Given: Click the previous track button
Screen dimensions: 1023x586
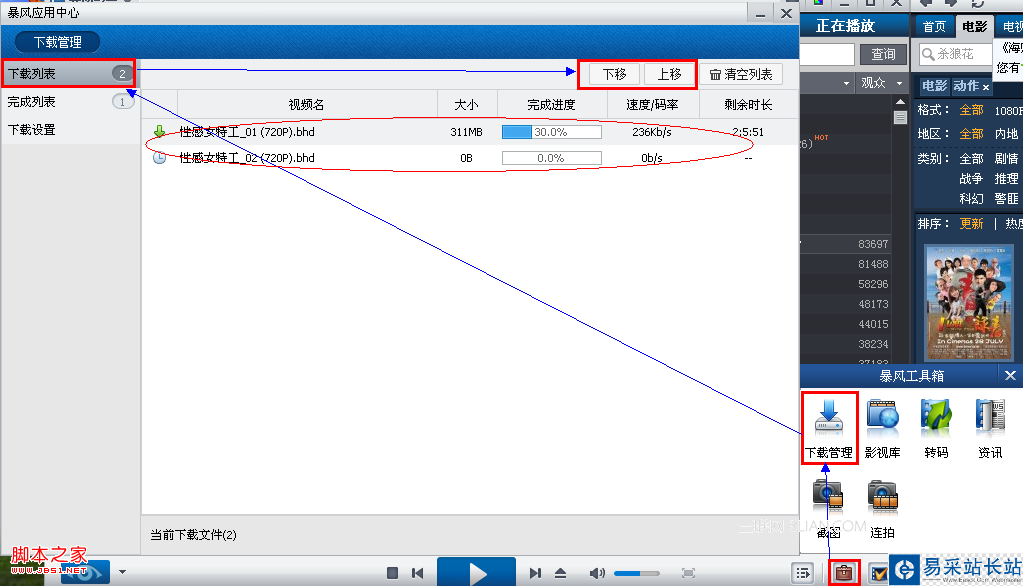Looking at the screenshot, I should pos(418,573).
